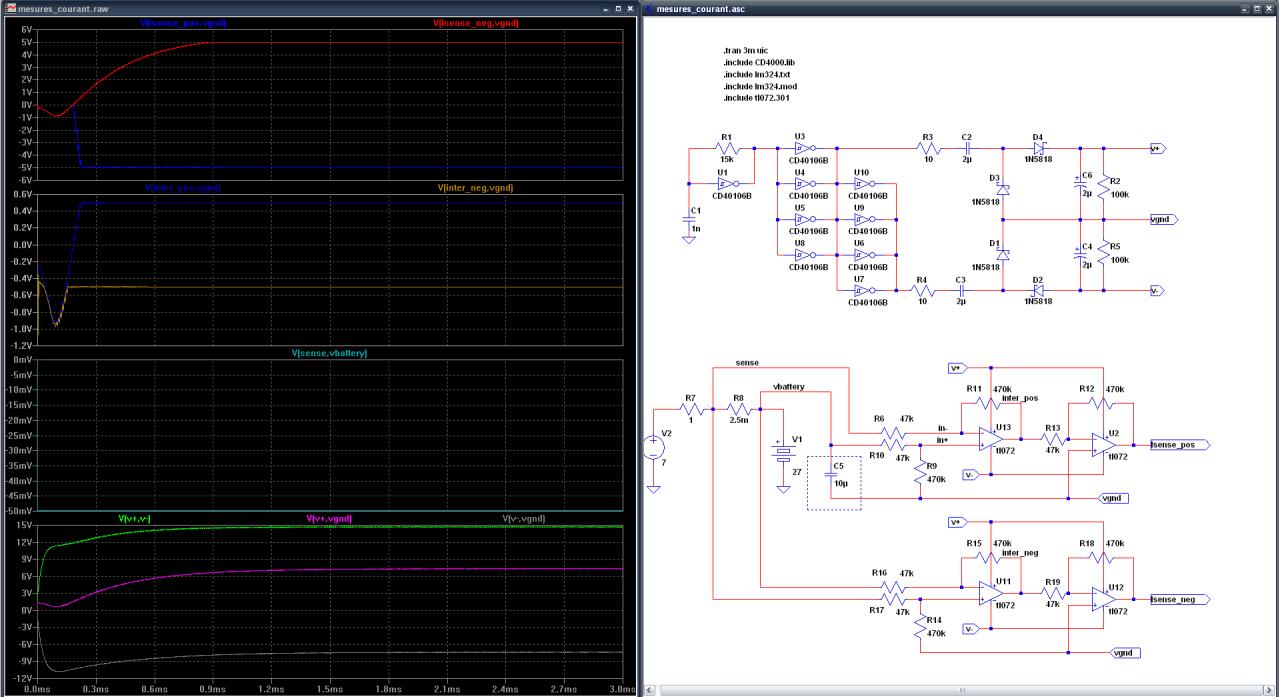This screenshot has height=697, width=1280.
Task: Select the R7 resistor symbol
Action: tap(690, 410)
